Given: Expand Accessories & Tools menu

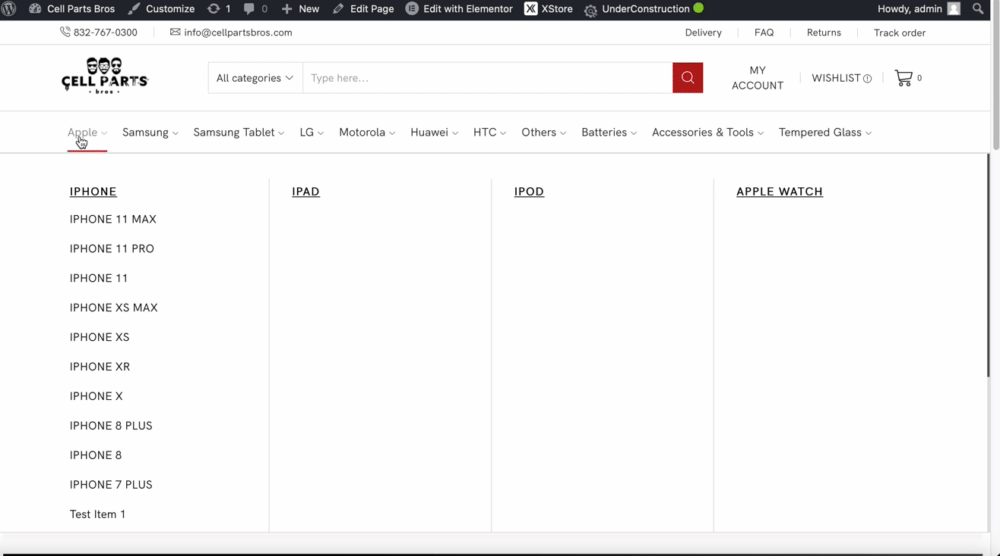Looking at the screenshot, I should tap(707, 133).
